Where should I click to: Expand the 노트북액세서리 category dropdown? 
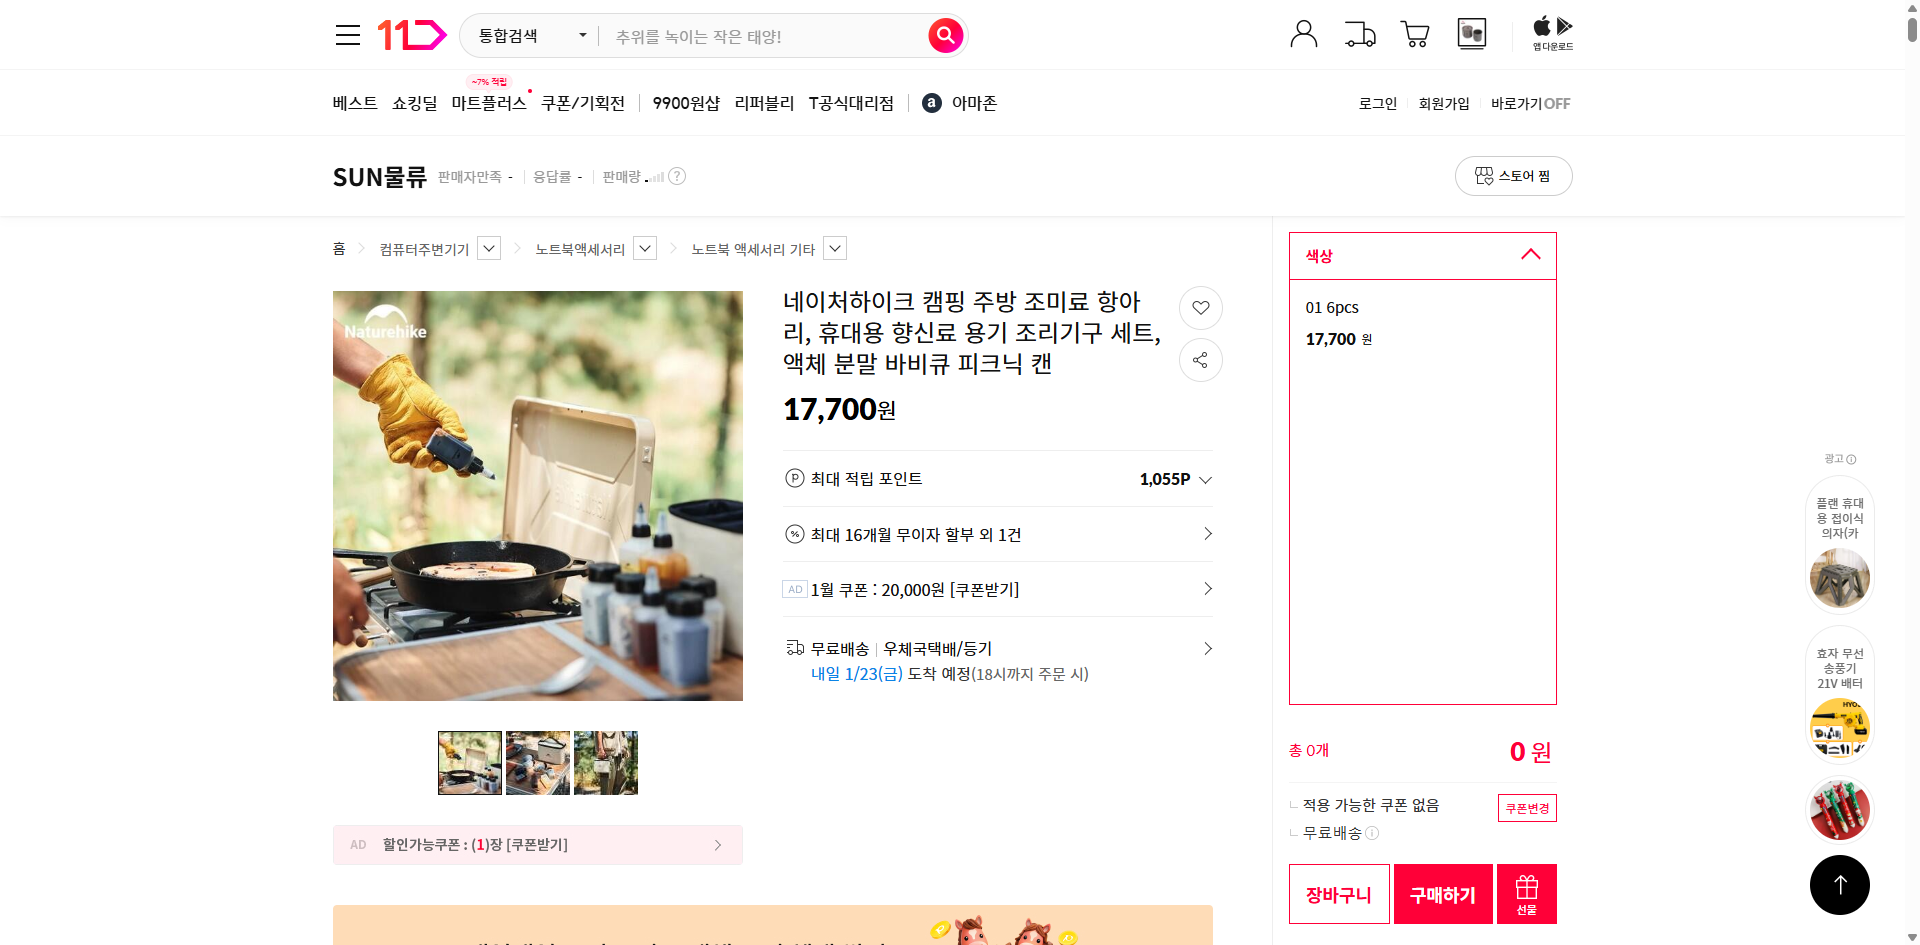pos(645,248)
